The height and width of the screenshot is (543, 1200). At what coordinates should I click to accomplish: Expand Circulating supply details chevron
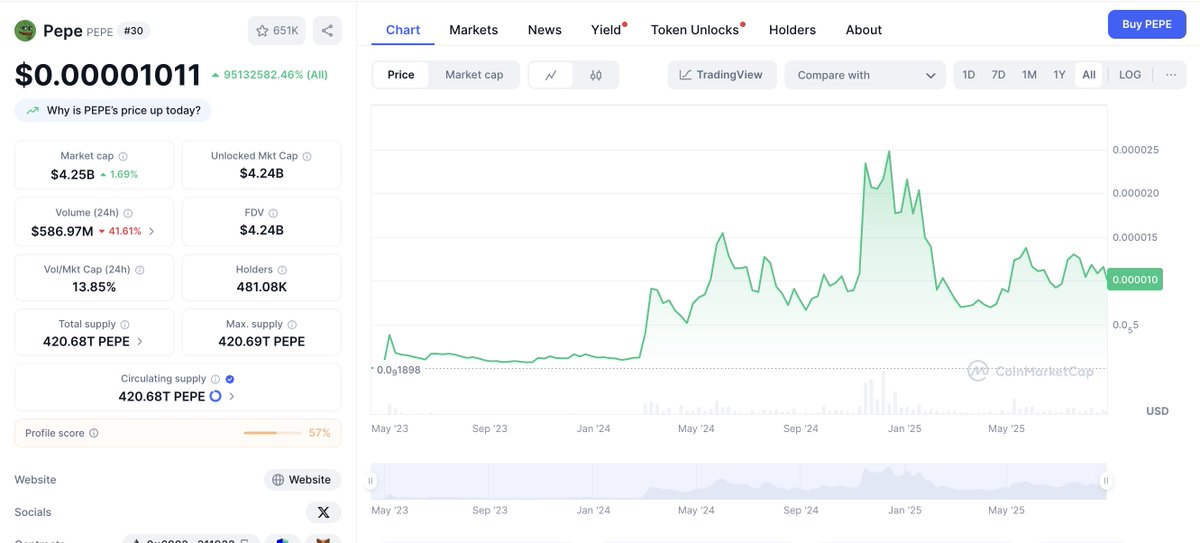232,397
